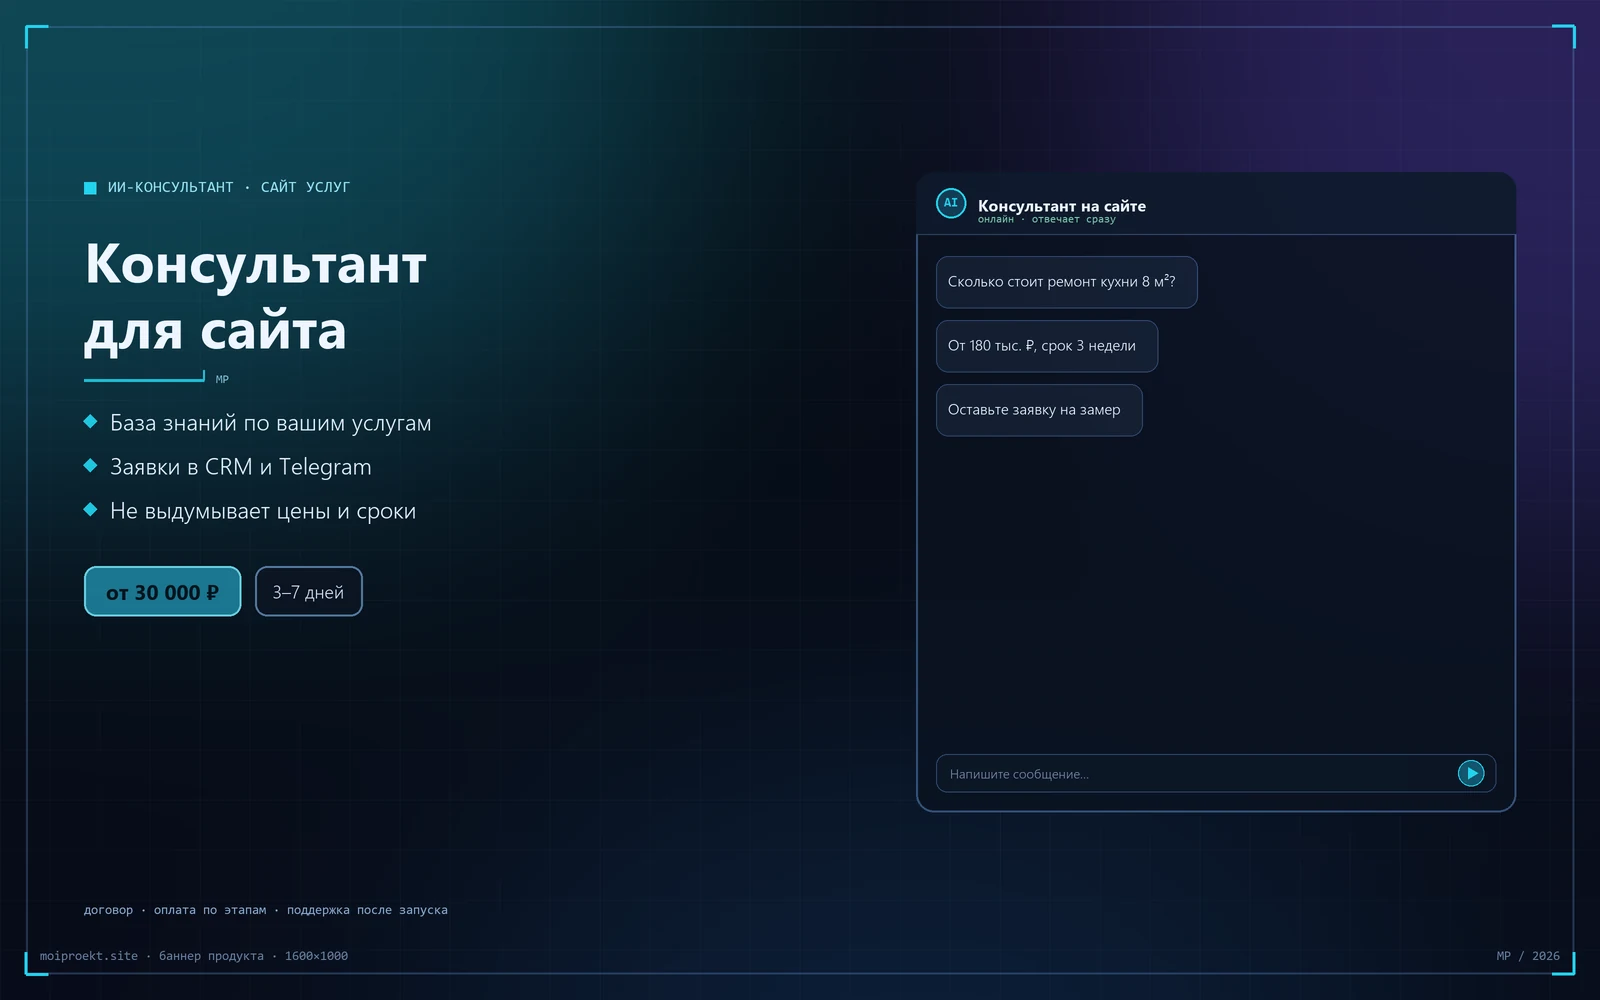
Task: Click the «MP / 2026» corner label
Action: tap(1528, 956)
